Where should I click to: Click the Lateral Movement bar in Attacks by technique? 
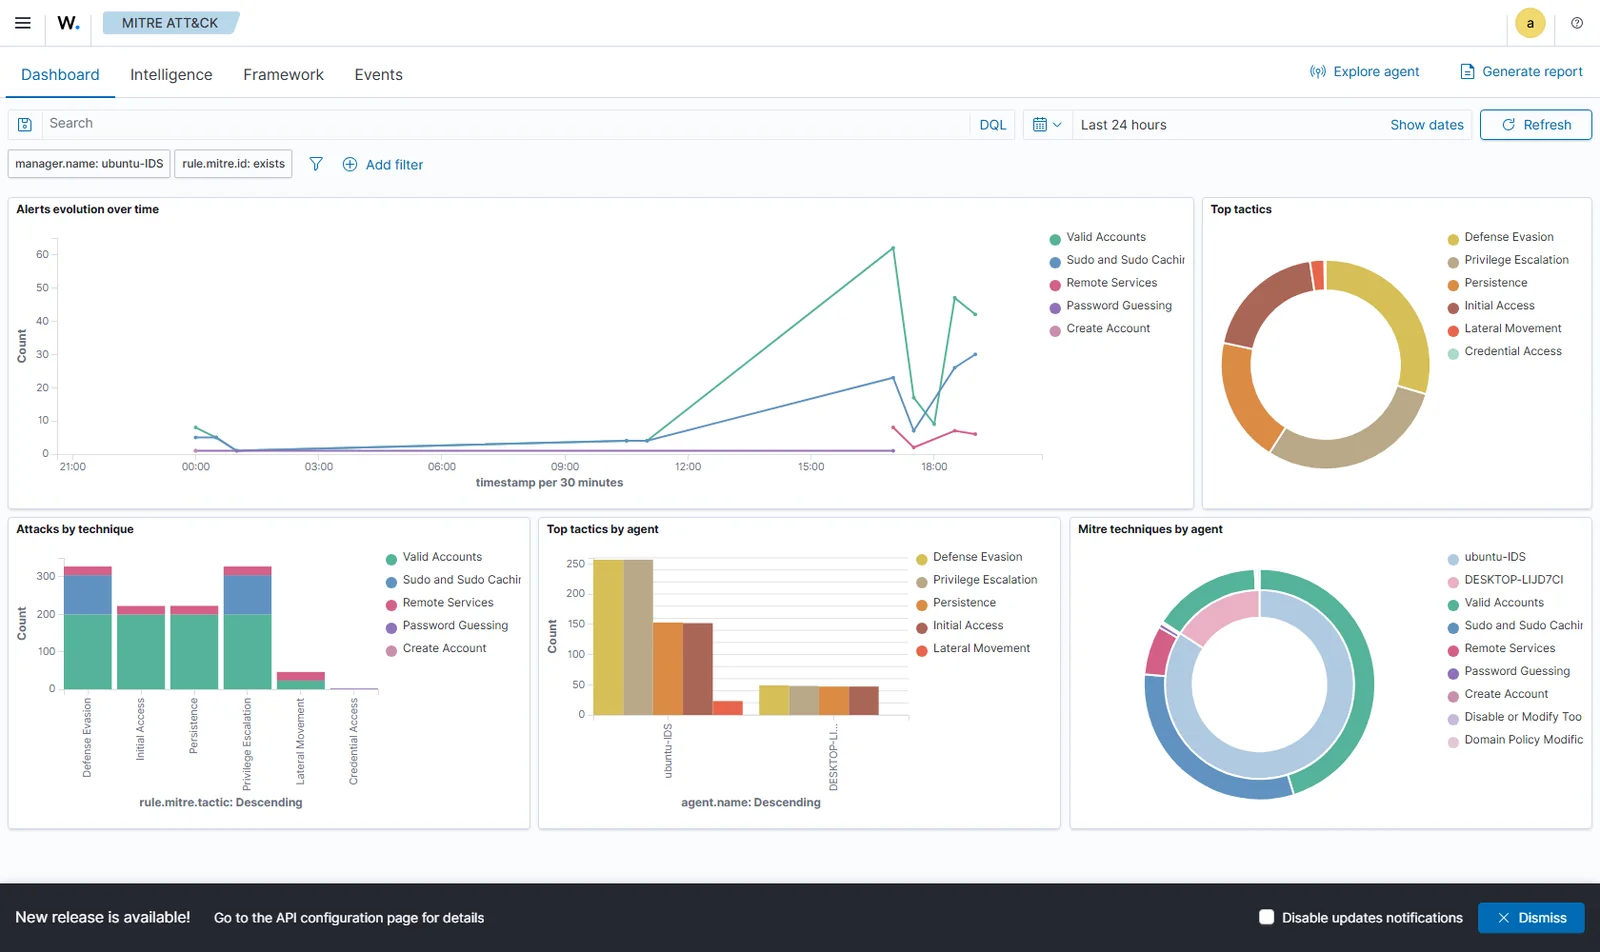tap(300, 681)
